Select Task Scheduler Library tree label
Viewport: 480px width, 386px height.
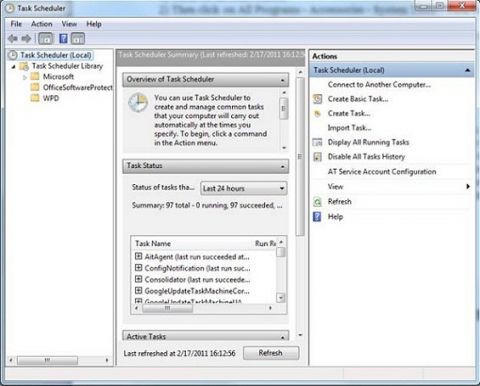[x=67, y=66]
